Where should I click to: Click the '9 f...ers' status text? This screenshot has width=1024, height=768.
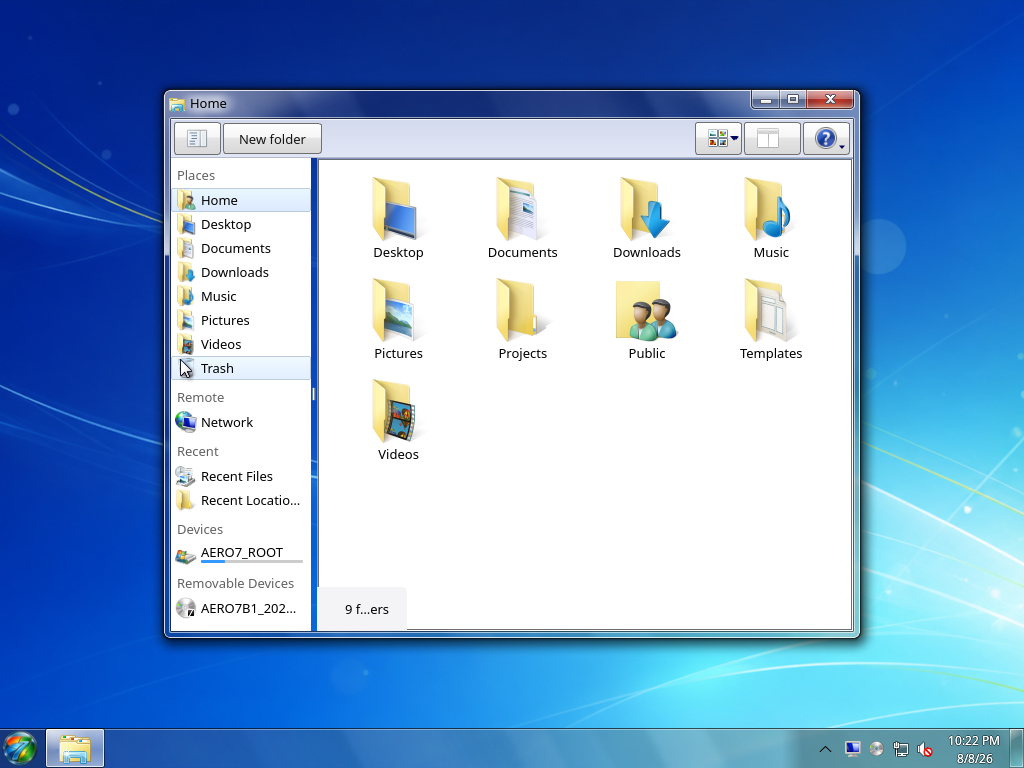(x=366, y=609)
